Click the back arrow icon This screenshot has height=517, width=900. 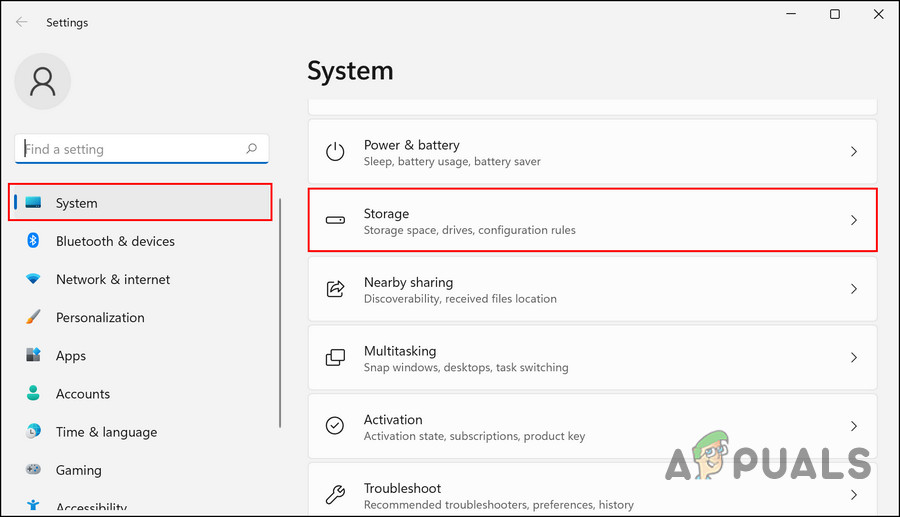(22, 22)
